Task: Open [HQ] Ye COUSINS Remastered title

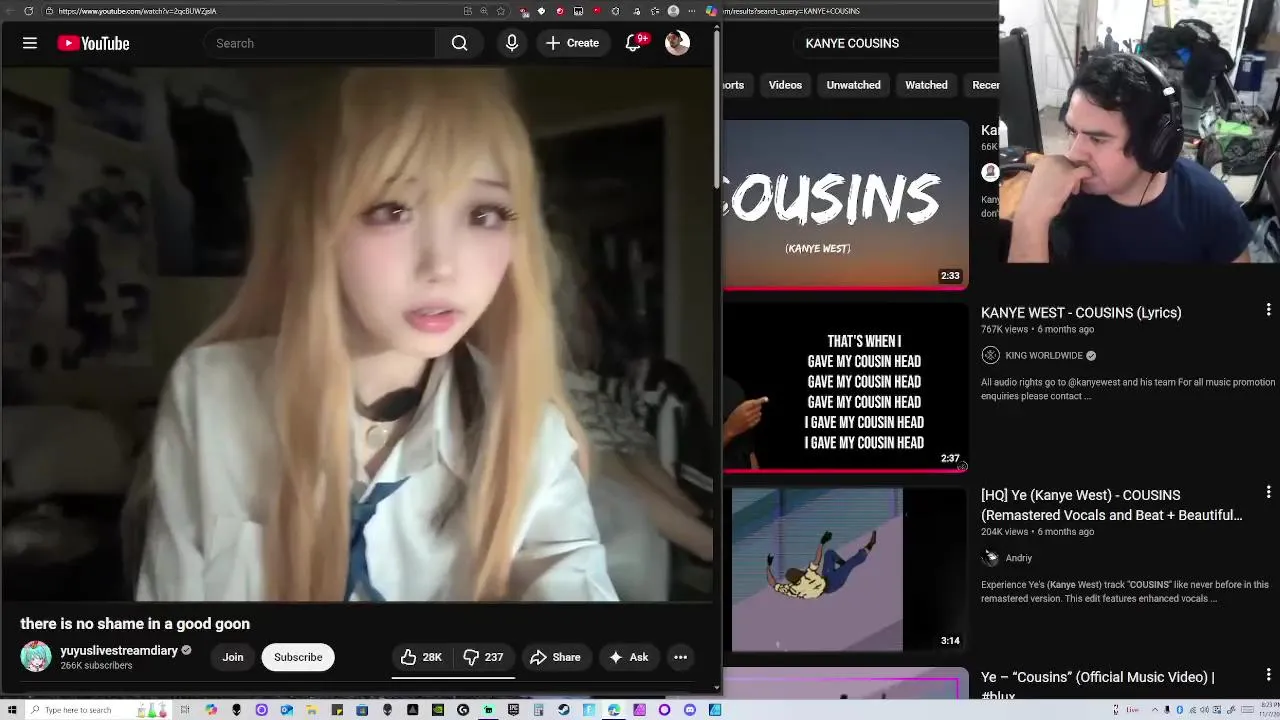Action: pyautogui.click(x=1111, y=505)
